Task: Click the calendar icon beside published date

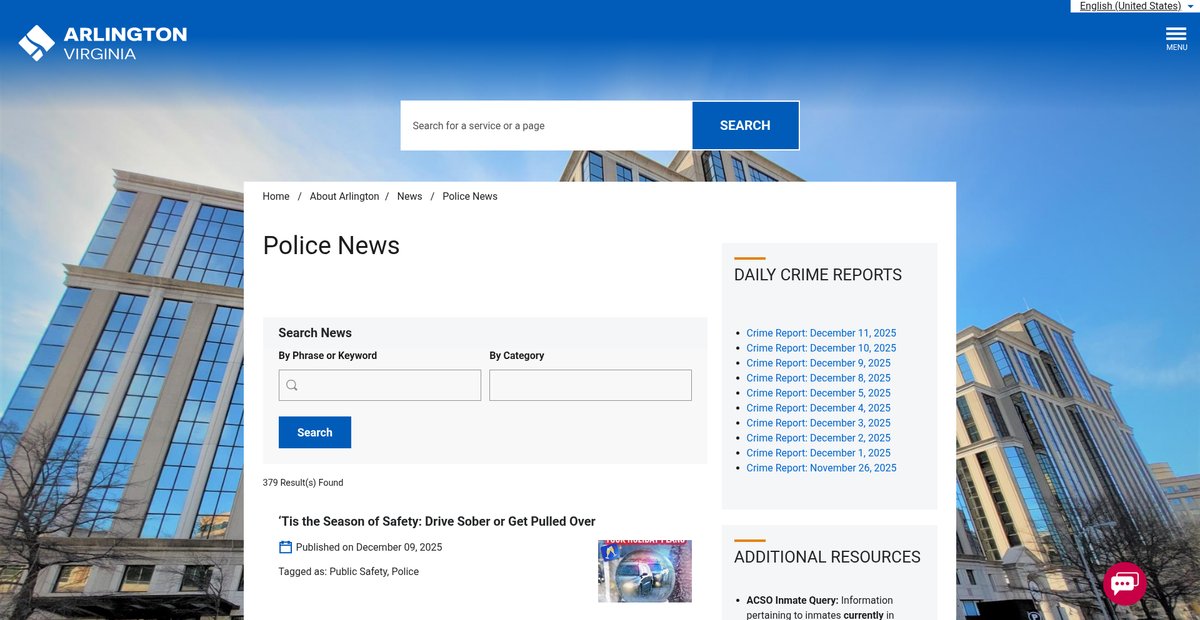Action: coord(285,547)
